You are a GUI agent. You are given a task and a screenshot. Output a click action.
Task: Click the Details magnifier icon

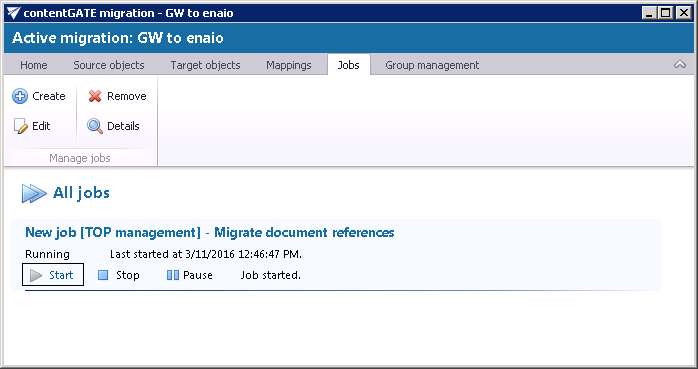pos(94,126)
